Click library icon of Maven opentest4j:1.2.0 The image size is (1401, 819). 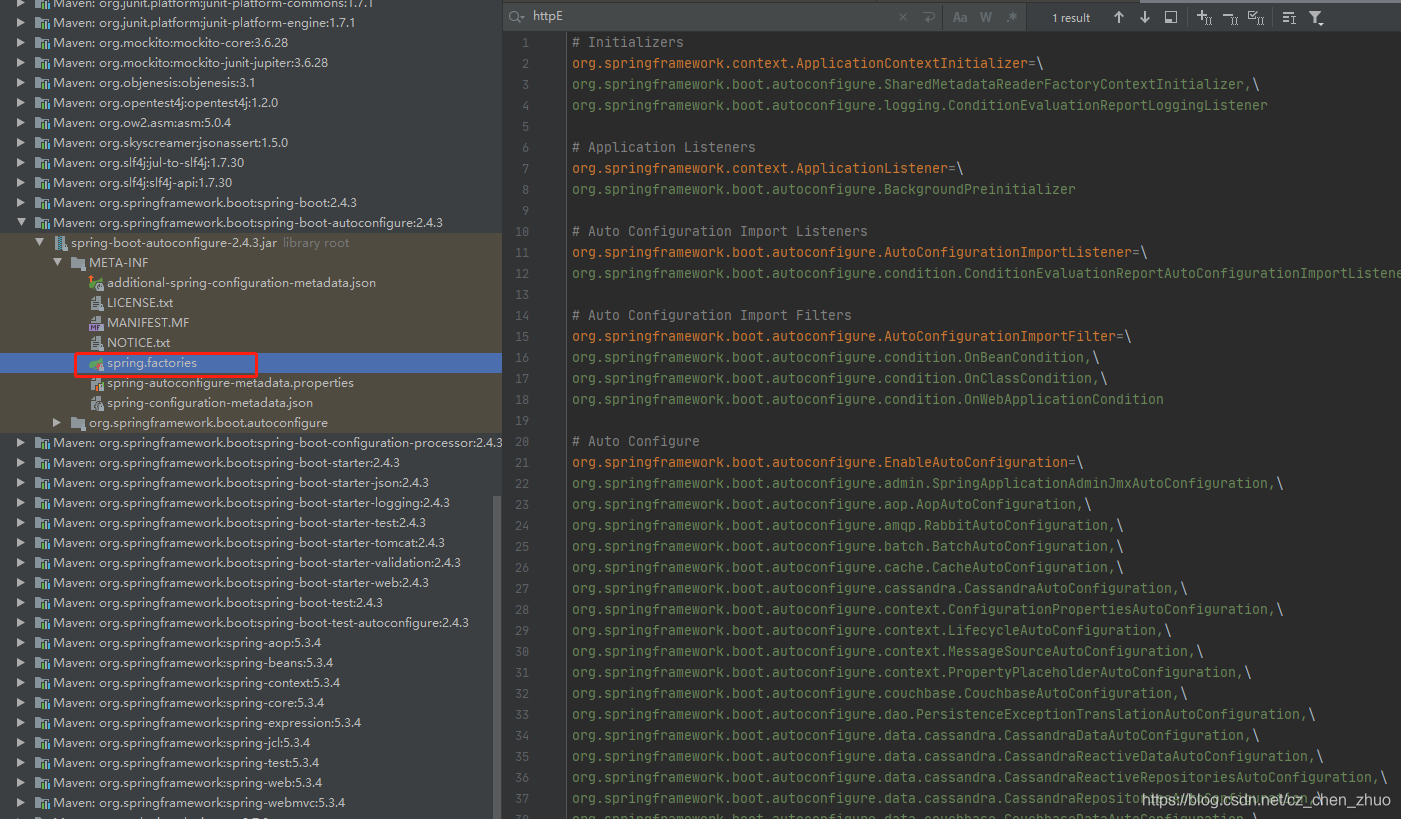(42, 103)
